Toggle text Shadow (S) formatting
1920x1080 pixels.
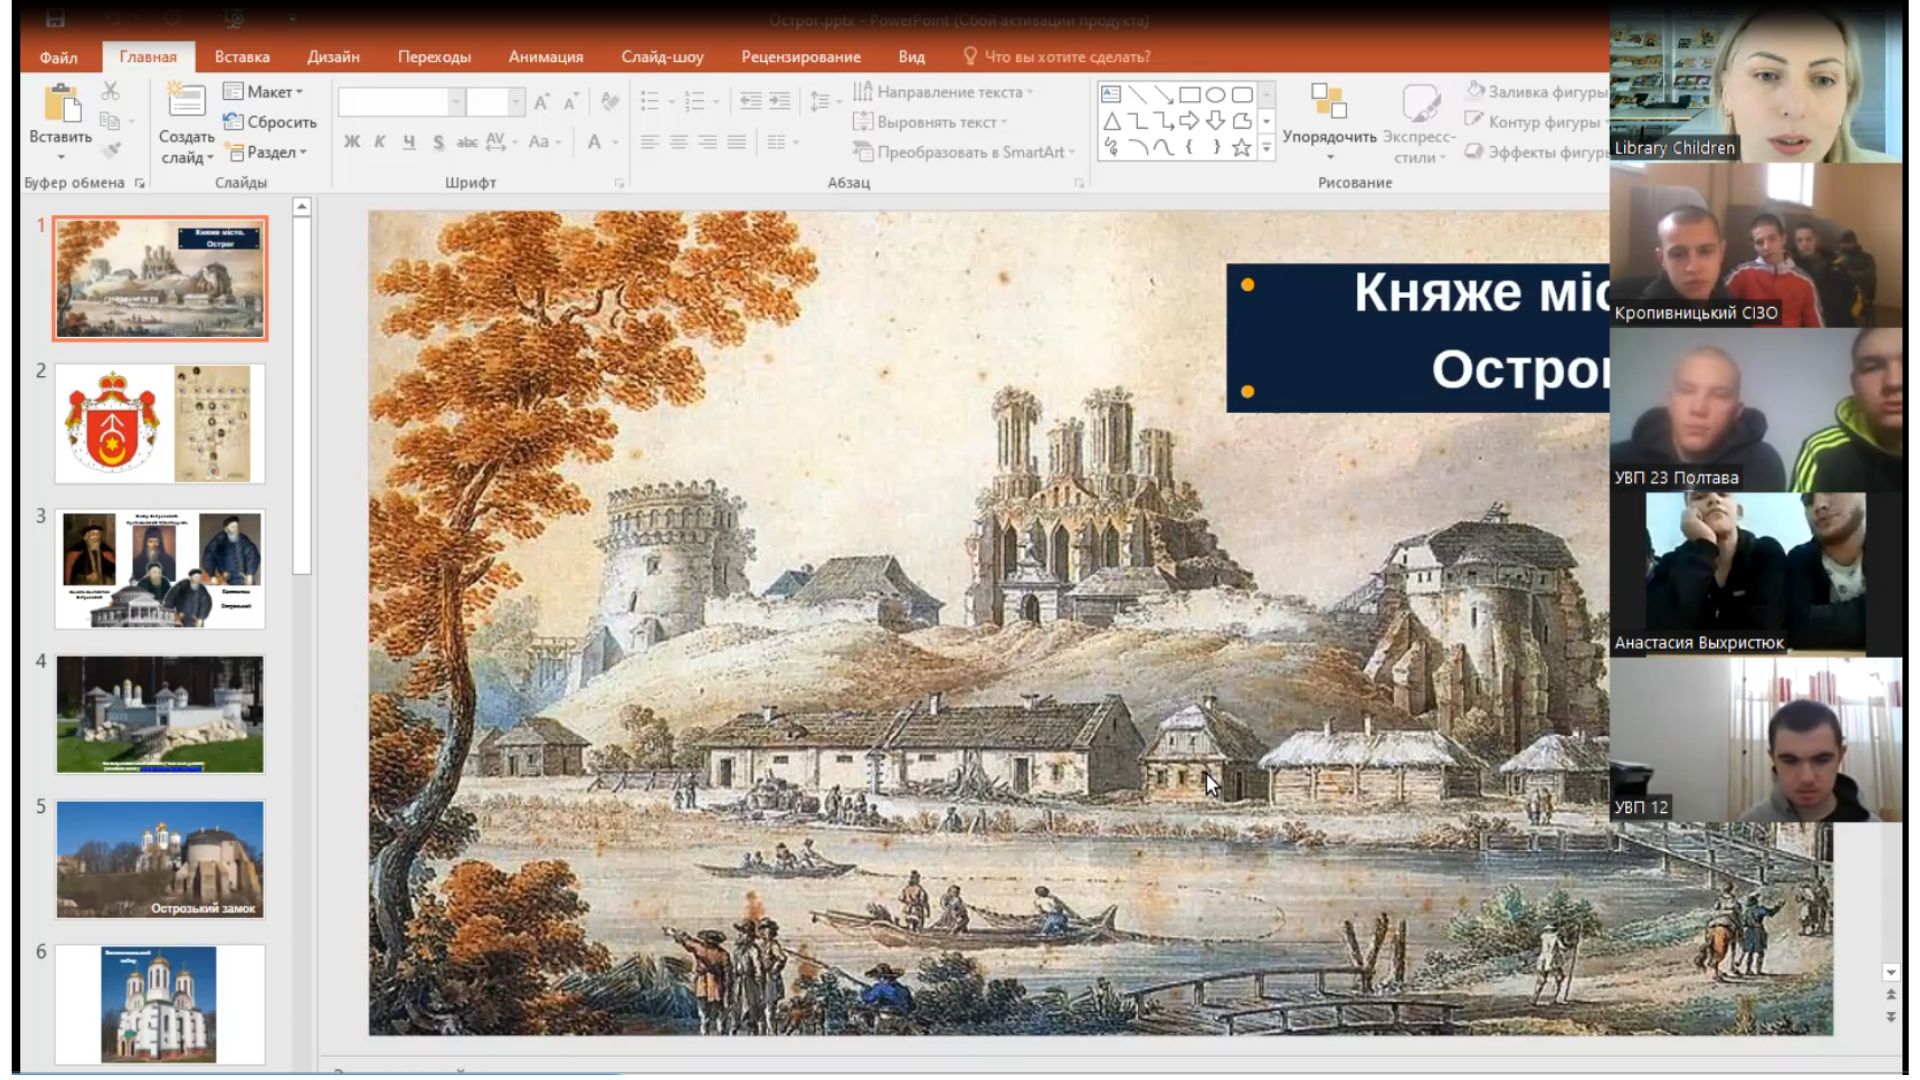coord(438,142)
